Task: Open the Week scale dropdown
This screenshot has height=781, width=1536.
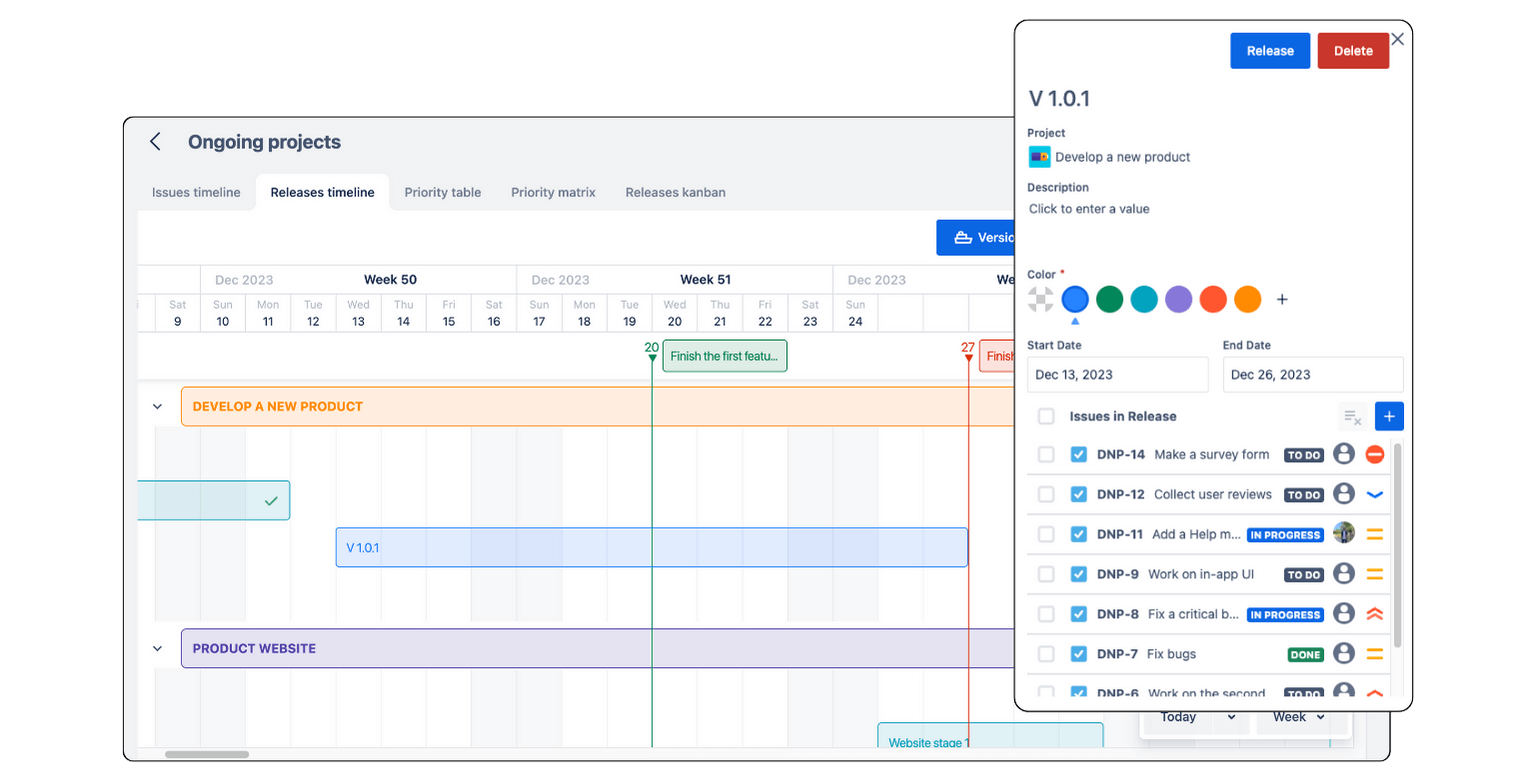Action: pyautogui.click(x=1299, y=717)
